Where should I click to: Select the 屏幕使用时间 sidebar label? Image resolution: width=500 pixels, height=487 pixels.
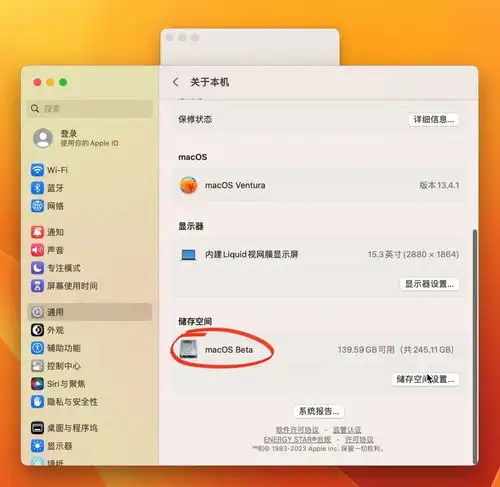pyautogui.click(x=72, y=286)
